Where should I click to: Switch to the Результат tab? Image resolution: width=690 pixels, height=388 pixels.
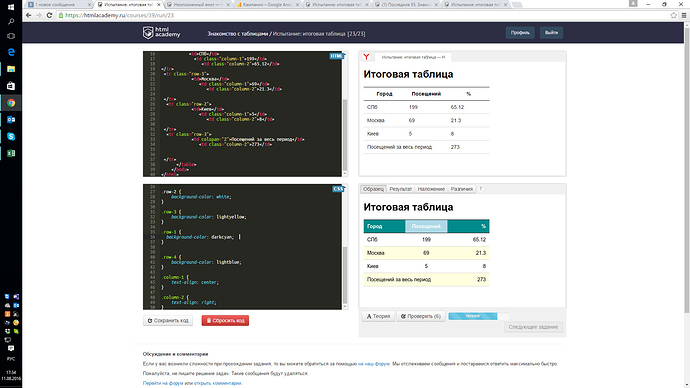400,189
